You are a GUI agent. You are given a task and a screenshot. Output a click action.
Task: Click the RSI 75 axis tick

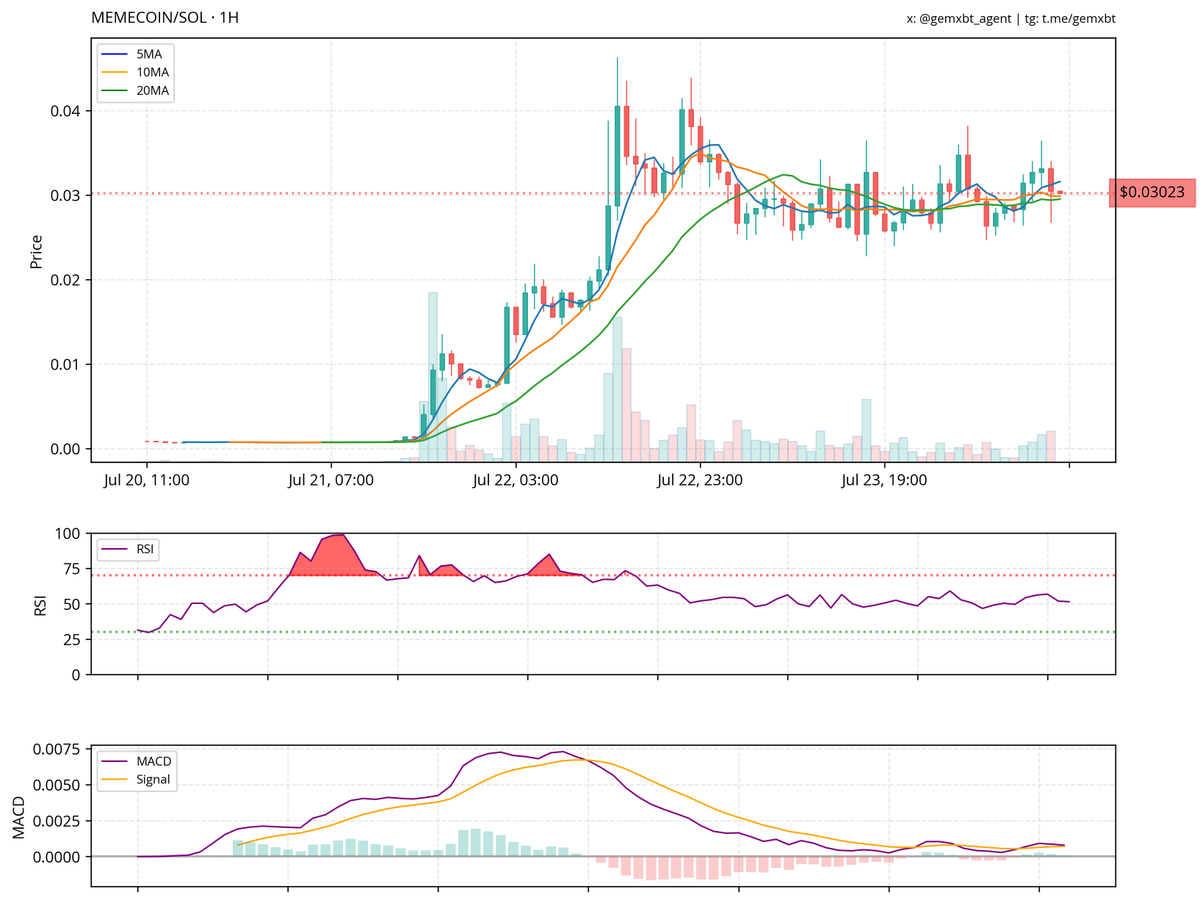pos(70,569)
